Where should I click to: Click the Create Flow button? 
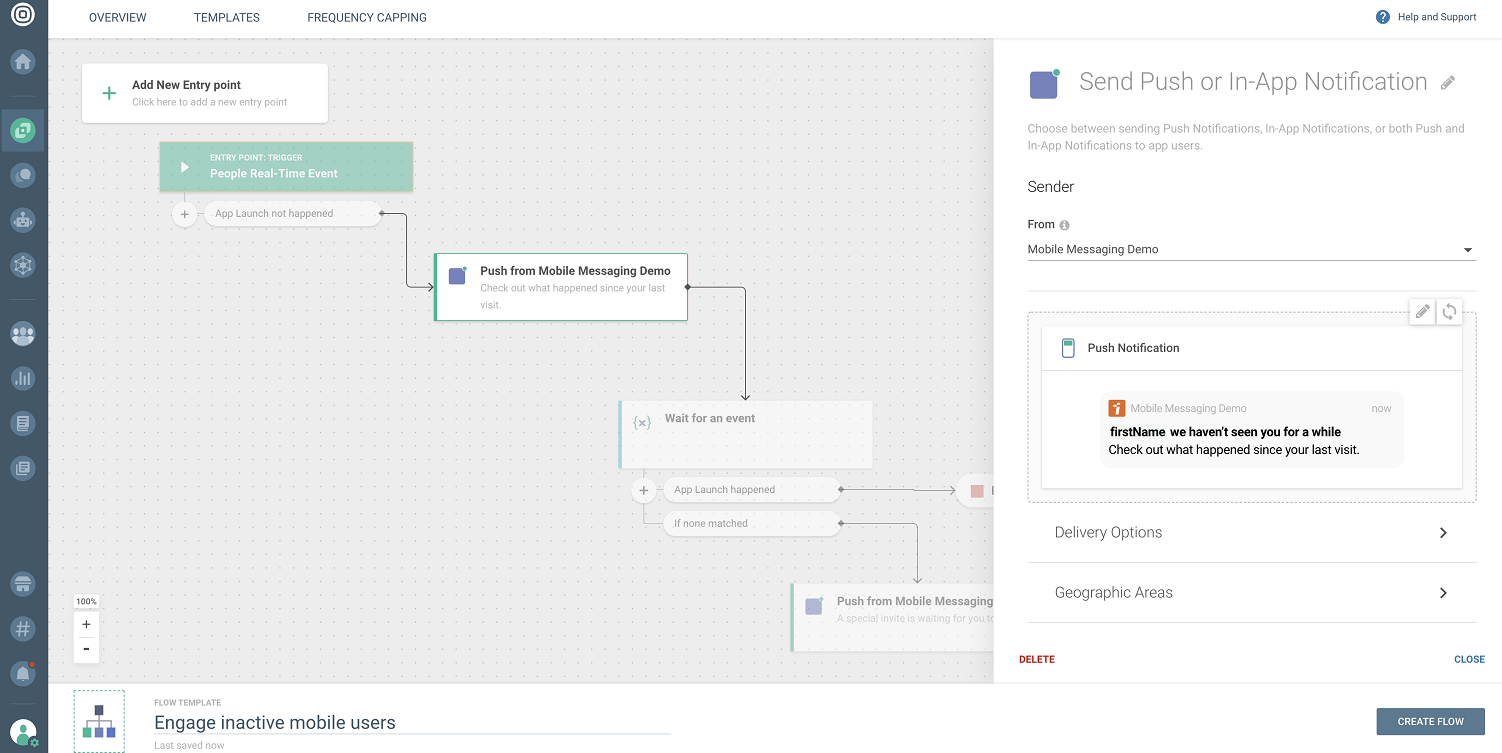(x=1430, y=721)
